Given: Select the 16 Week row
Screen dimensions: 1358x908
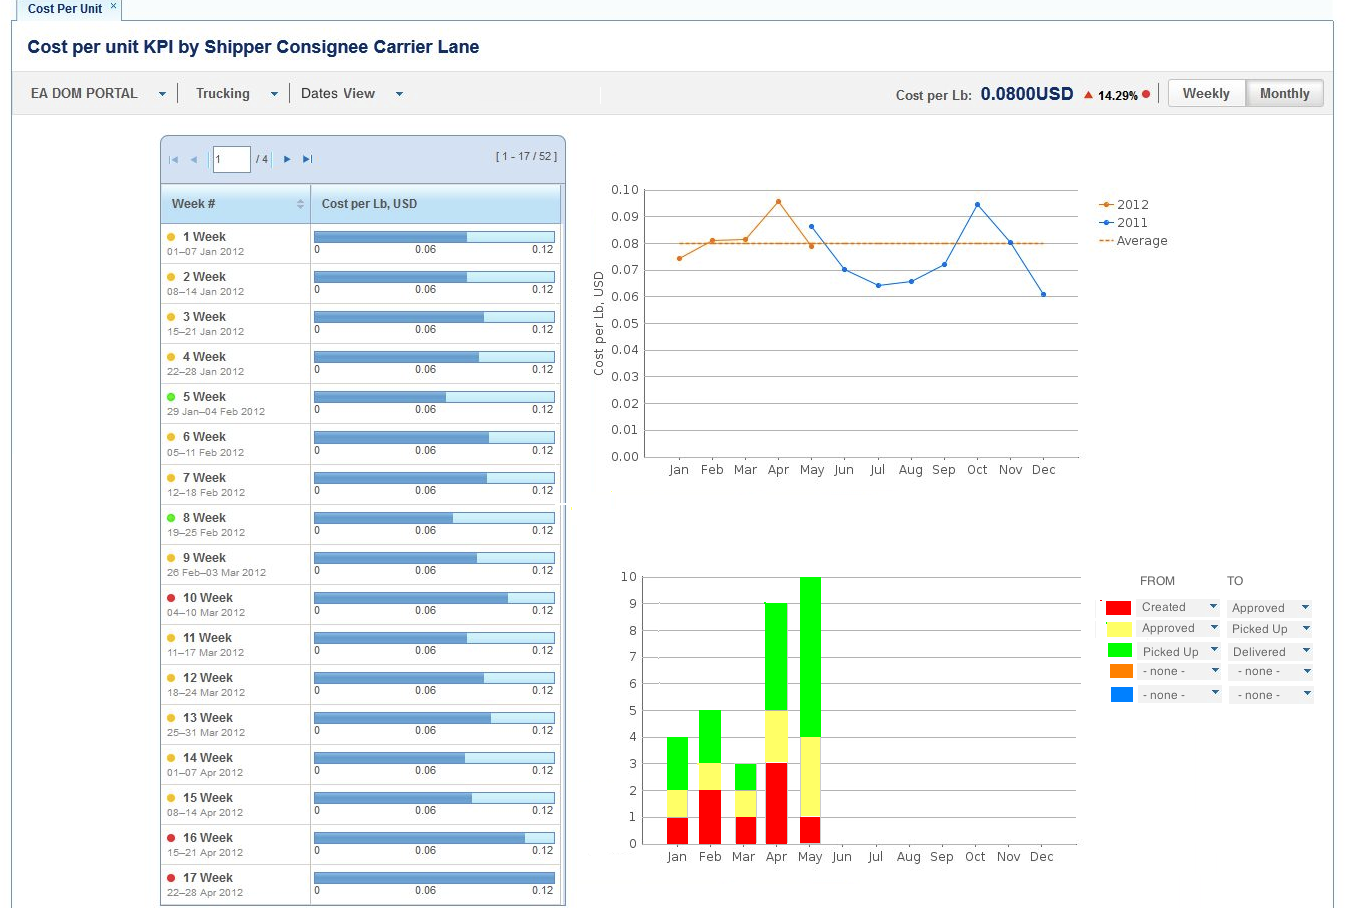Looking at the screenshot, I should (x=361, y=845).
